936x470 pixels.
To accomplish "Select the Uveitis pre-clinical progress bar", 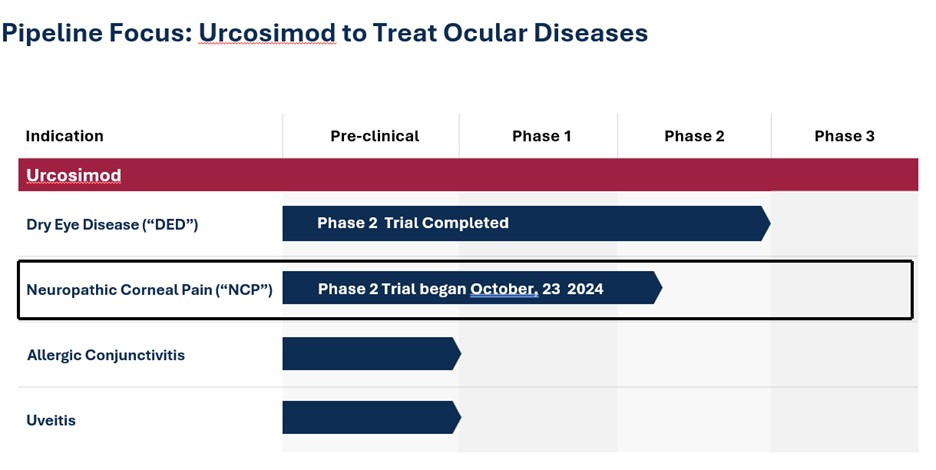I will 368,418.
